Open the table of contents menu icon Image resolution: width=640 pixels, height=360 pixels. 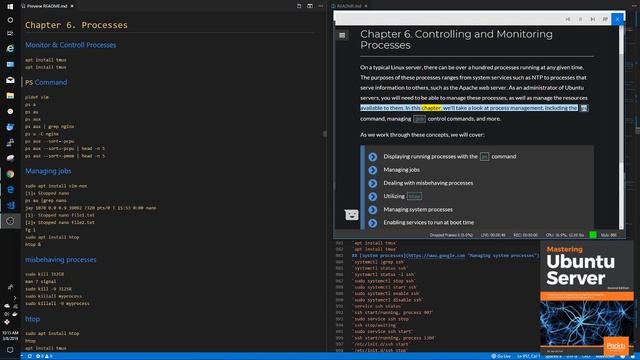[342, 36]
